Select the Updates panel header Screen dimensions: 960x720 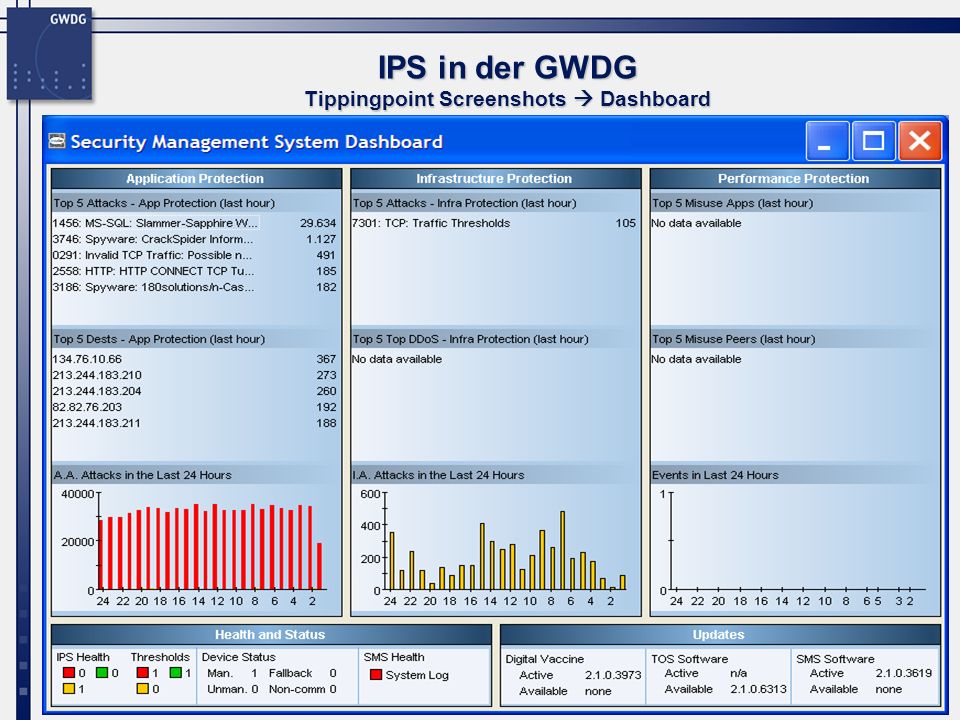coord(719,634)
